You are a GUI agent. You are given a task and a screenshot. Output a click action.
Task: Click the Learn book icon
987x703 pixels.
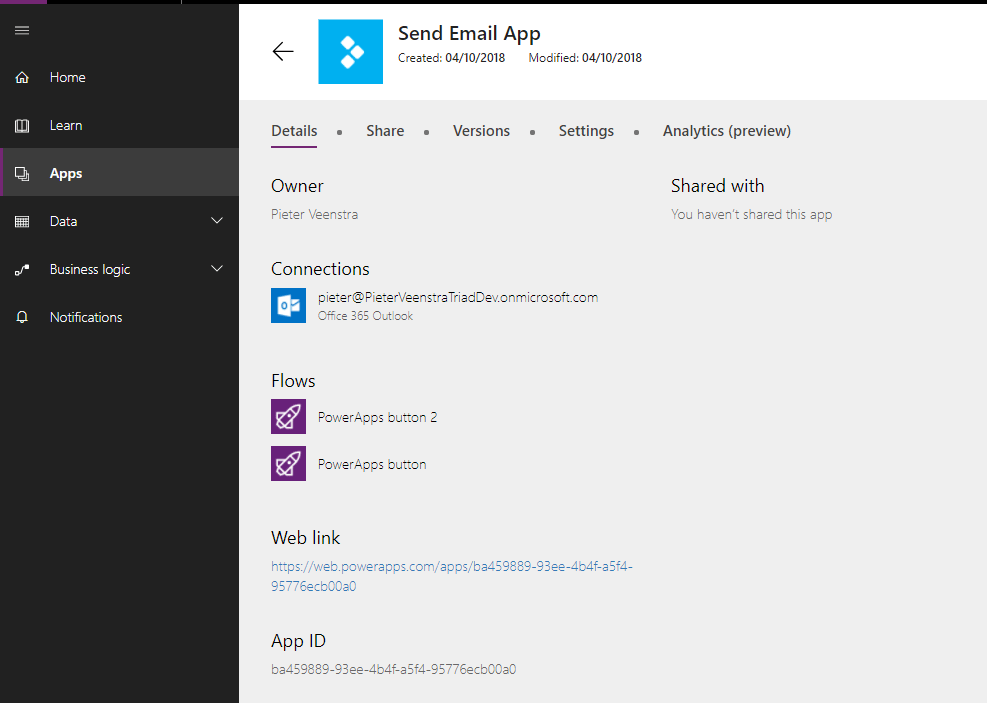pos(22,125)
